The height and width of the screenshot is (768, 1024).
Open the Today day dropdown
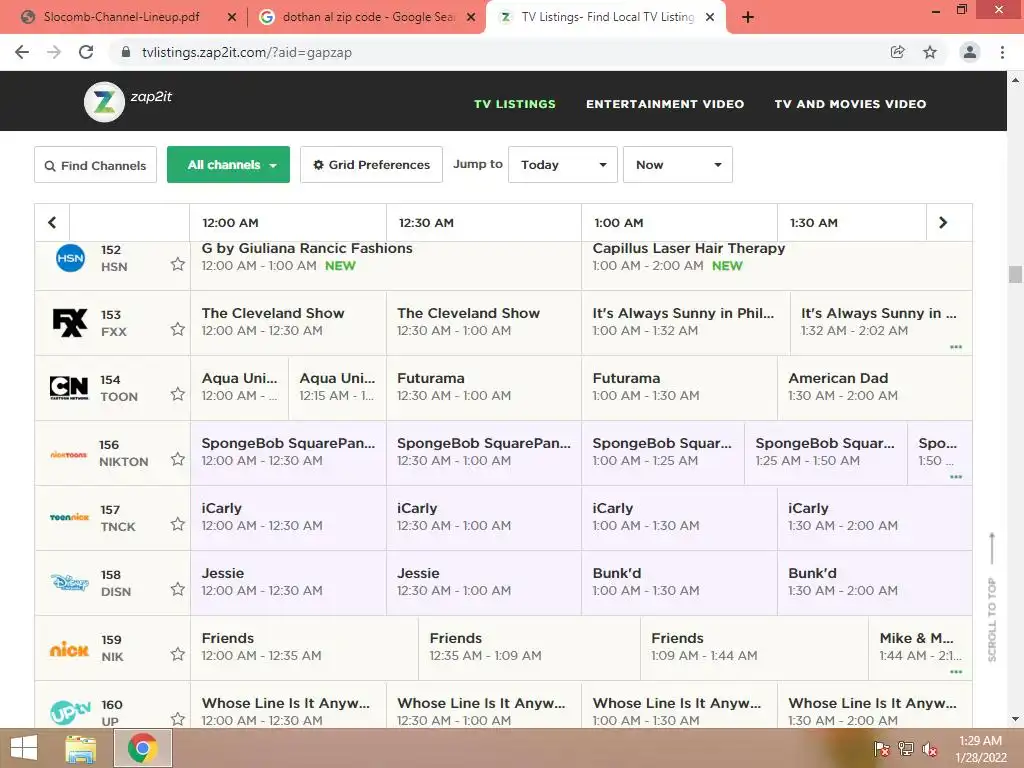pyautogui.click(x=562, y=165)
